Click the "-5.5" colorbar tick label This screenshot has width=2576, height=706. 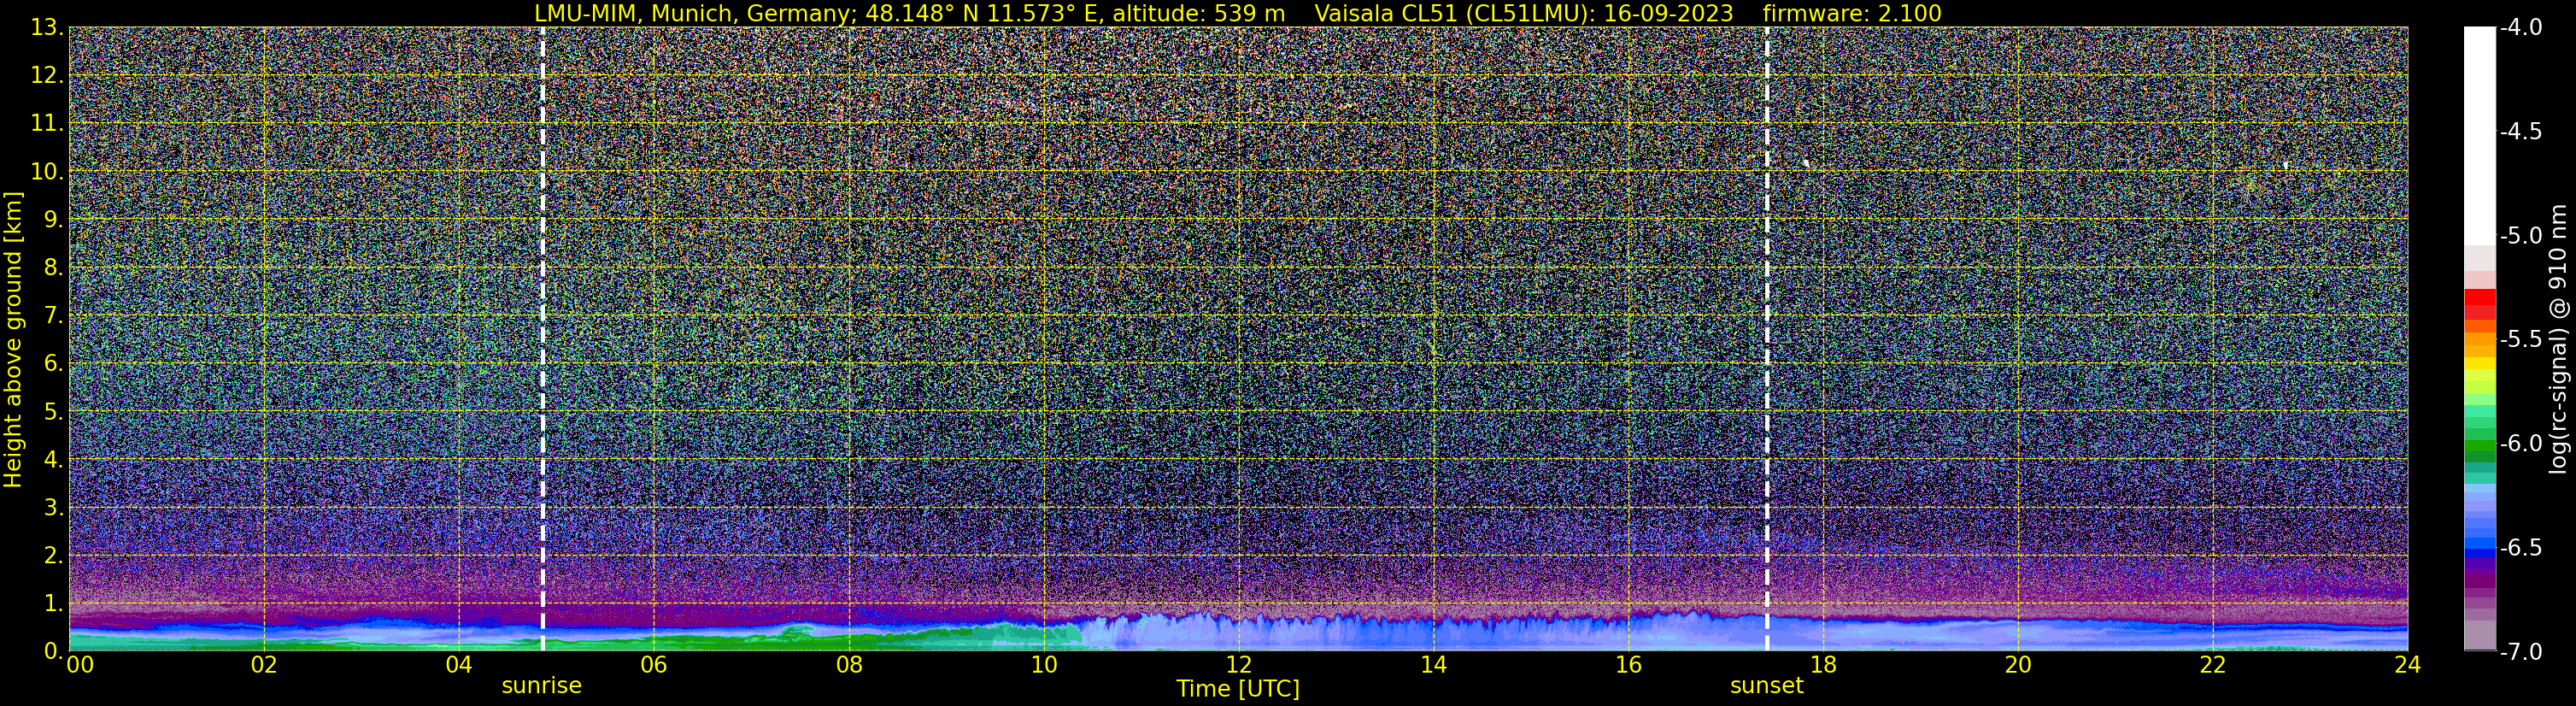(x=2520, y=340)
